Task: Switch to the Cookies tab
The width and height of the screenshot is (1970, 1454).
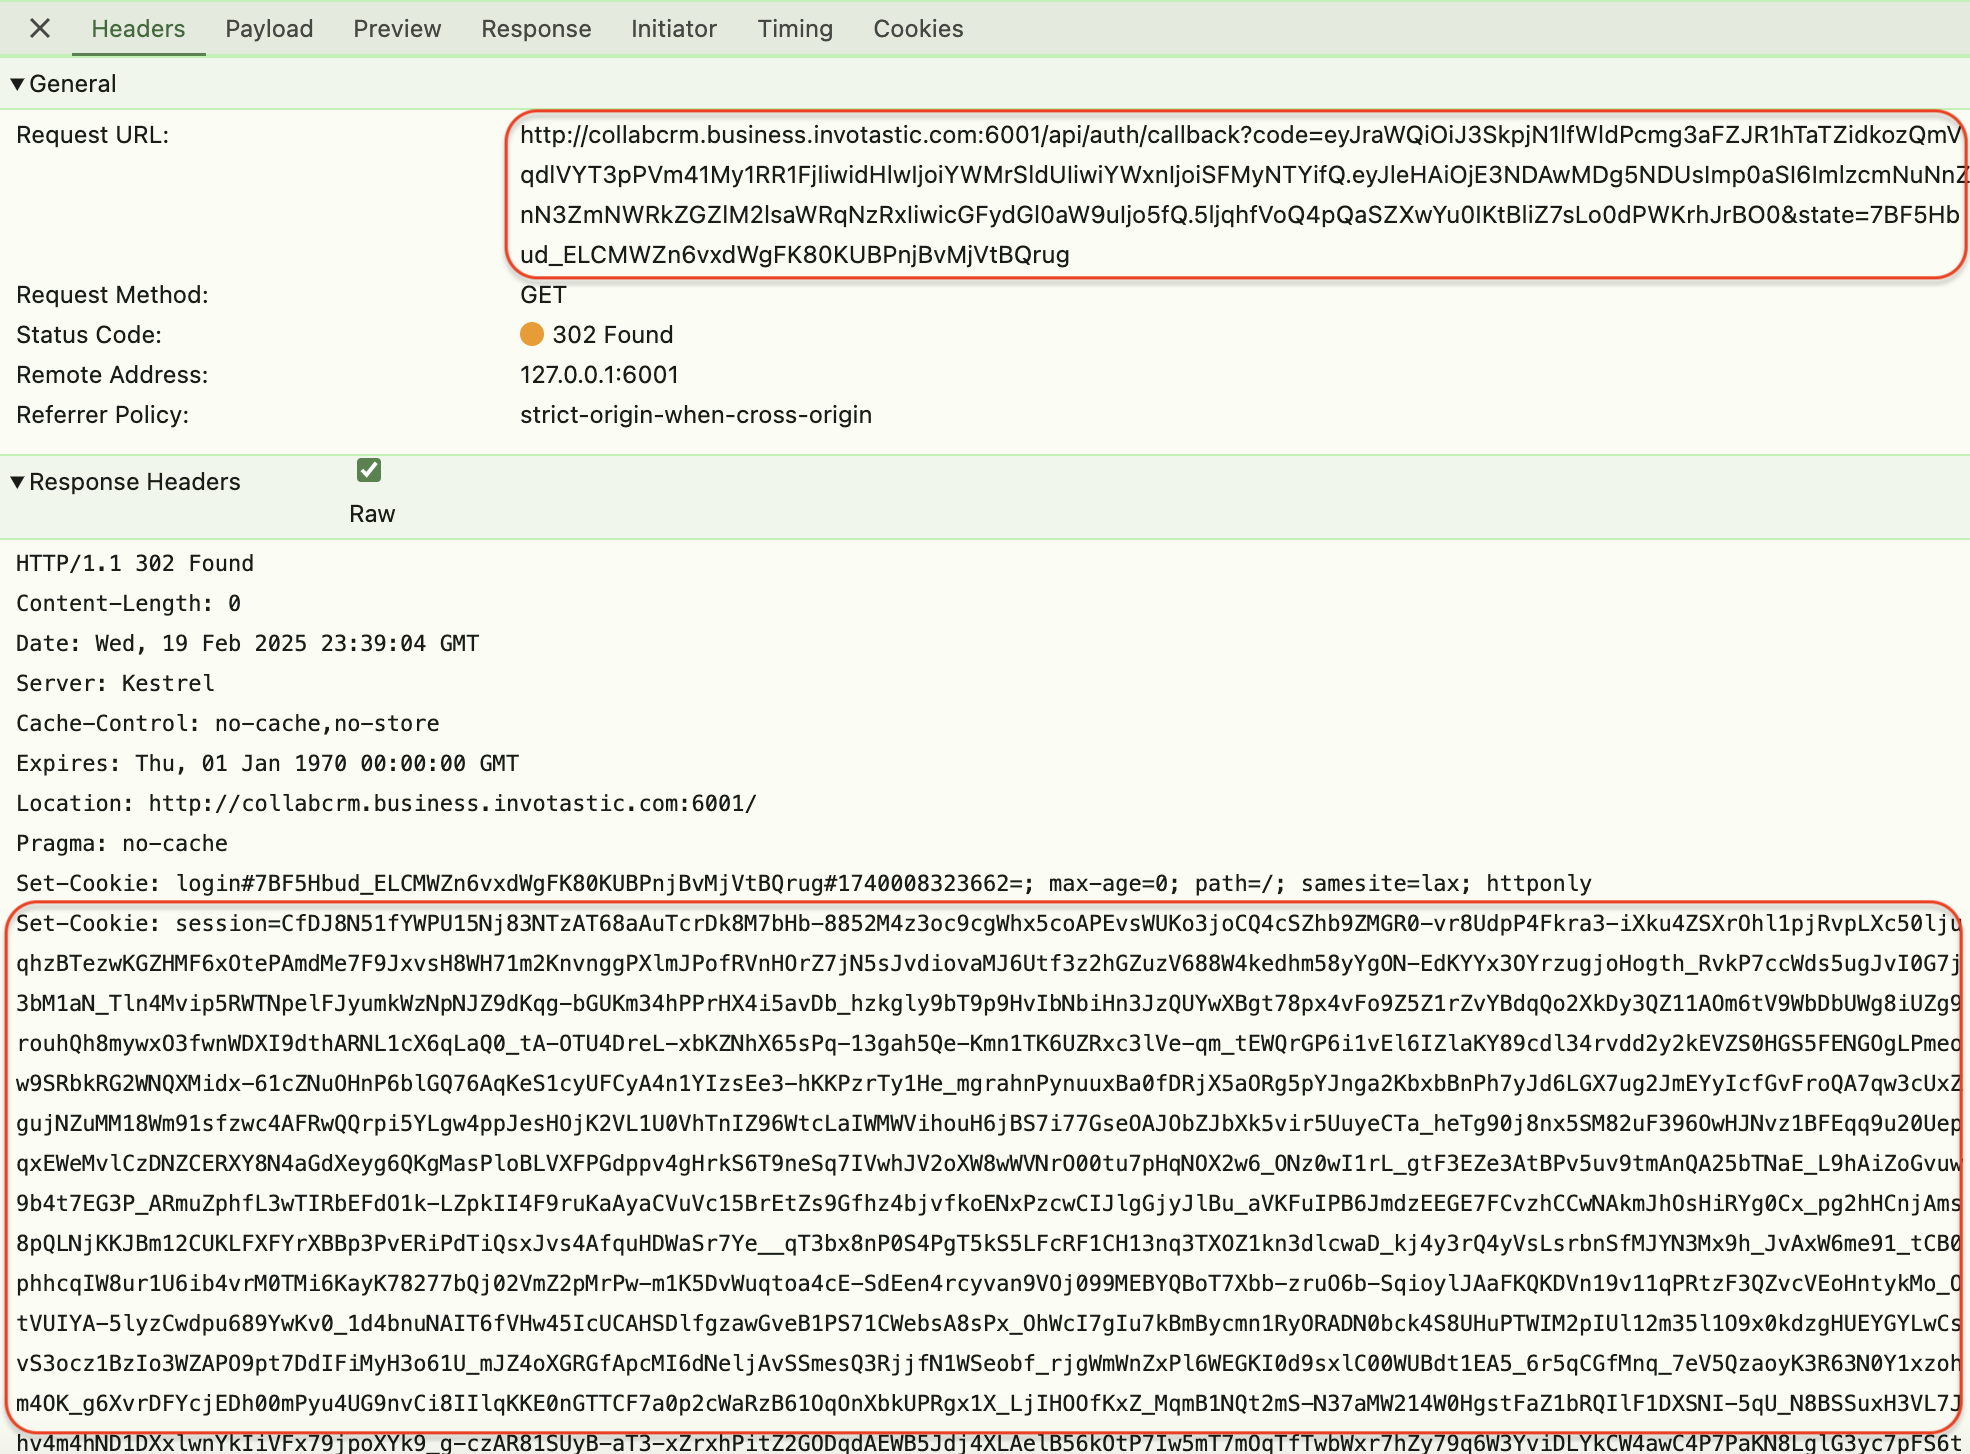Action: point(917,28)
